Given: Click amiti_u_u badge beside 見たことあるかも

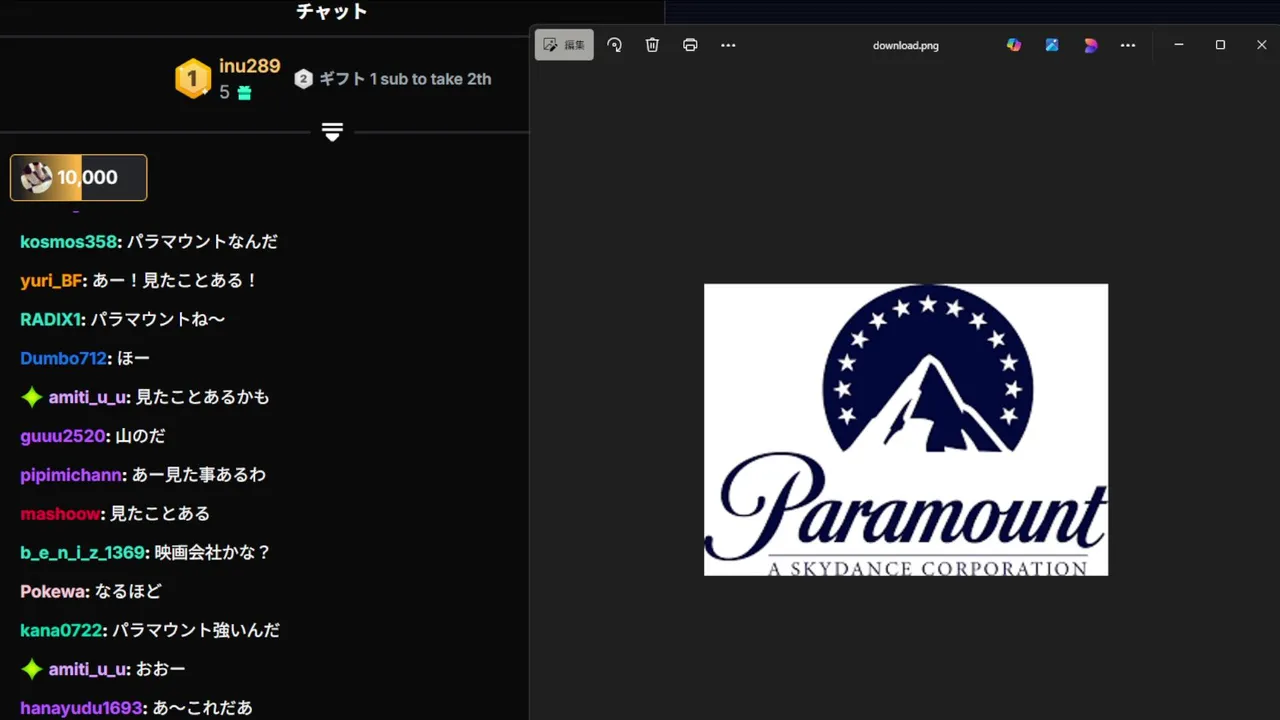Looking at the screenshot, I should (x=32, y=397).
